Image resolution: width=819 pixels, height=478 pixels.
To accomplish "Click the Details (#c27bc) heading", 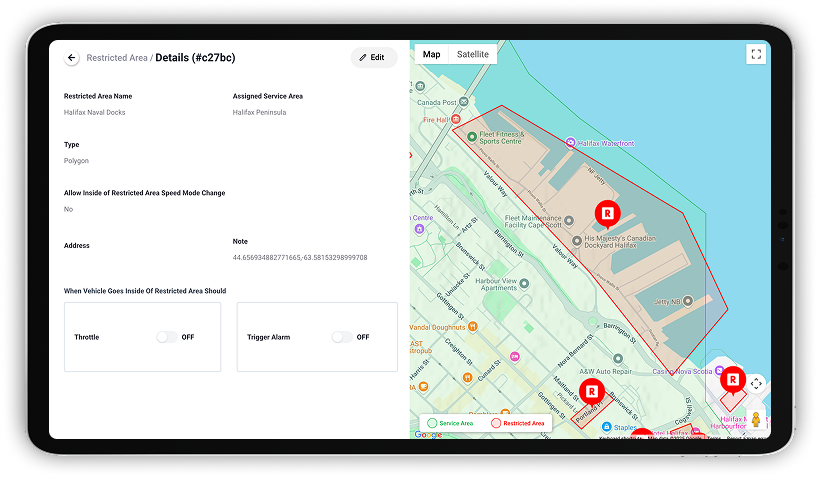I will click(x=195, y=57).
